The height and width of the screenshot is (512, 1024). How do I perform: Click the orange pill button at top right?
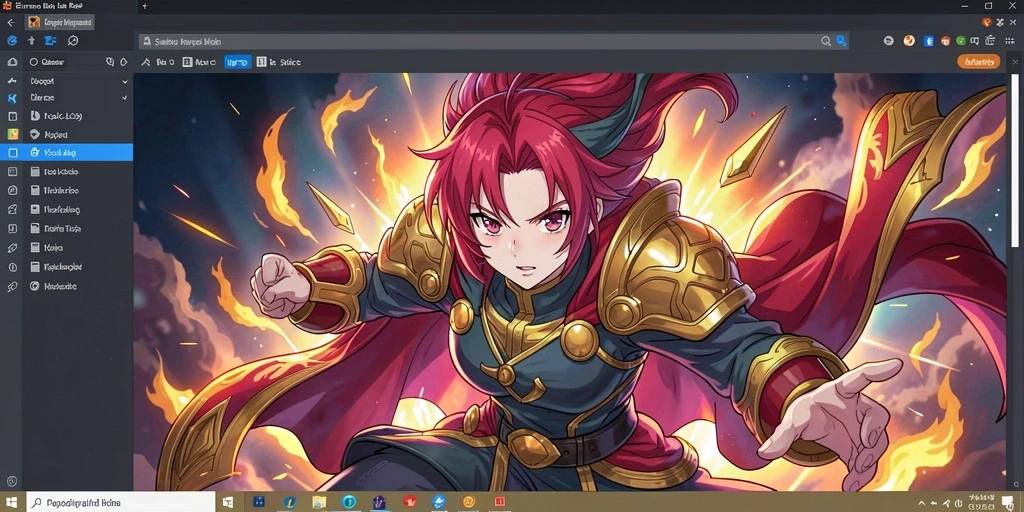coord(978,61)
